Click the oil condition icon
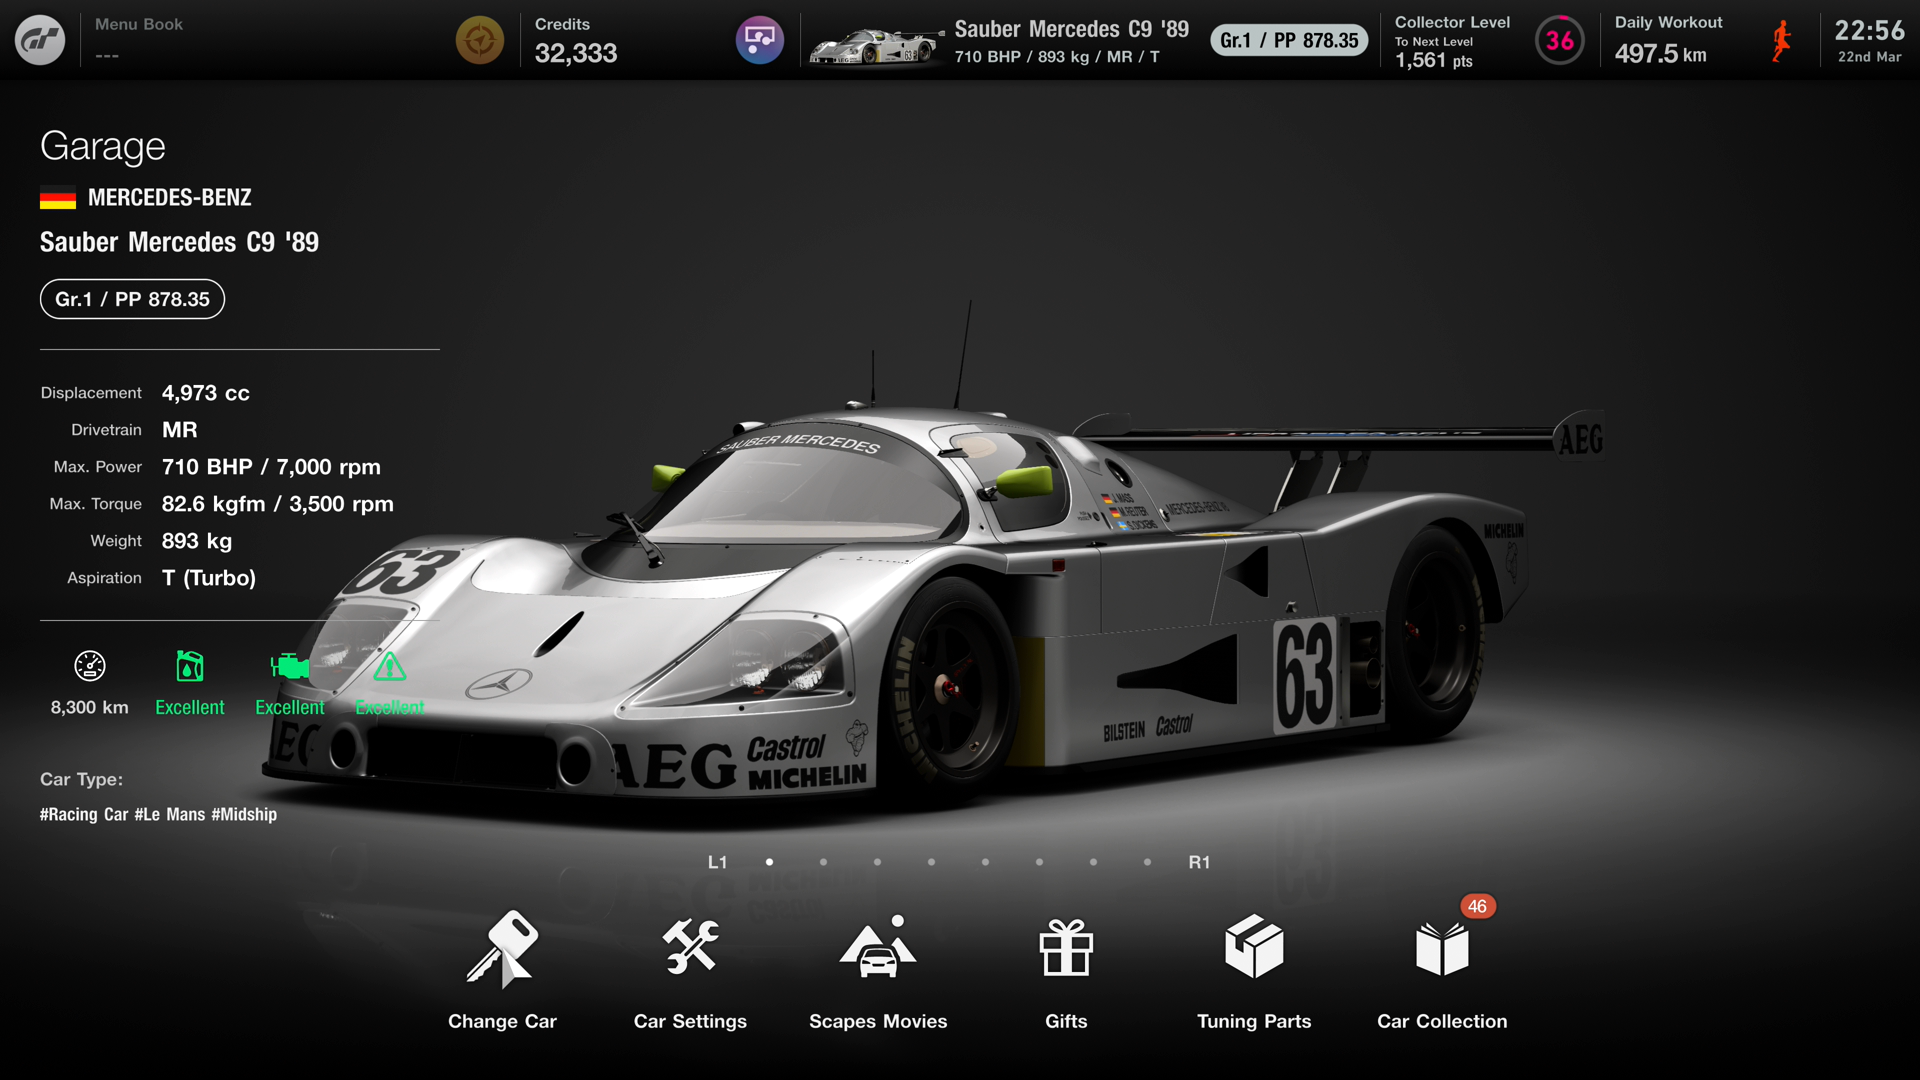The image size is (1920, 1080). point(190,666)
